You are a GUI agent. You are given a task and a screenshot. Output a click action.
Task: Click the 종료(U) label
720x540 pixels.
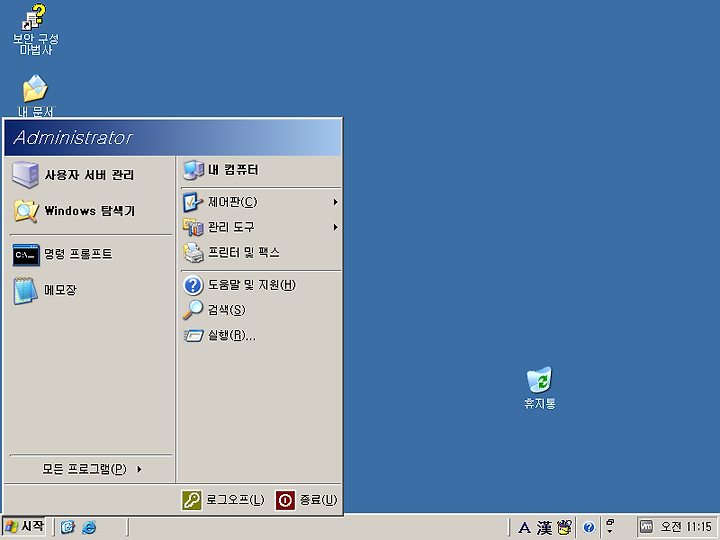click(x=318, y=500)
